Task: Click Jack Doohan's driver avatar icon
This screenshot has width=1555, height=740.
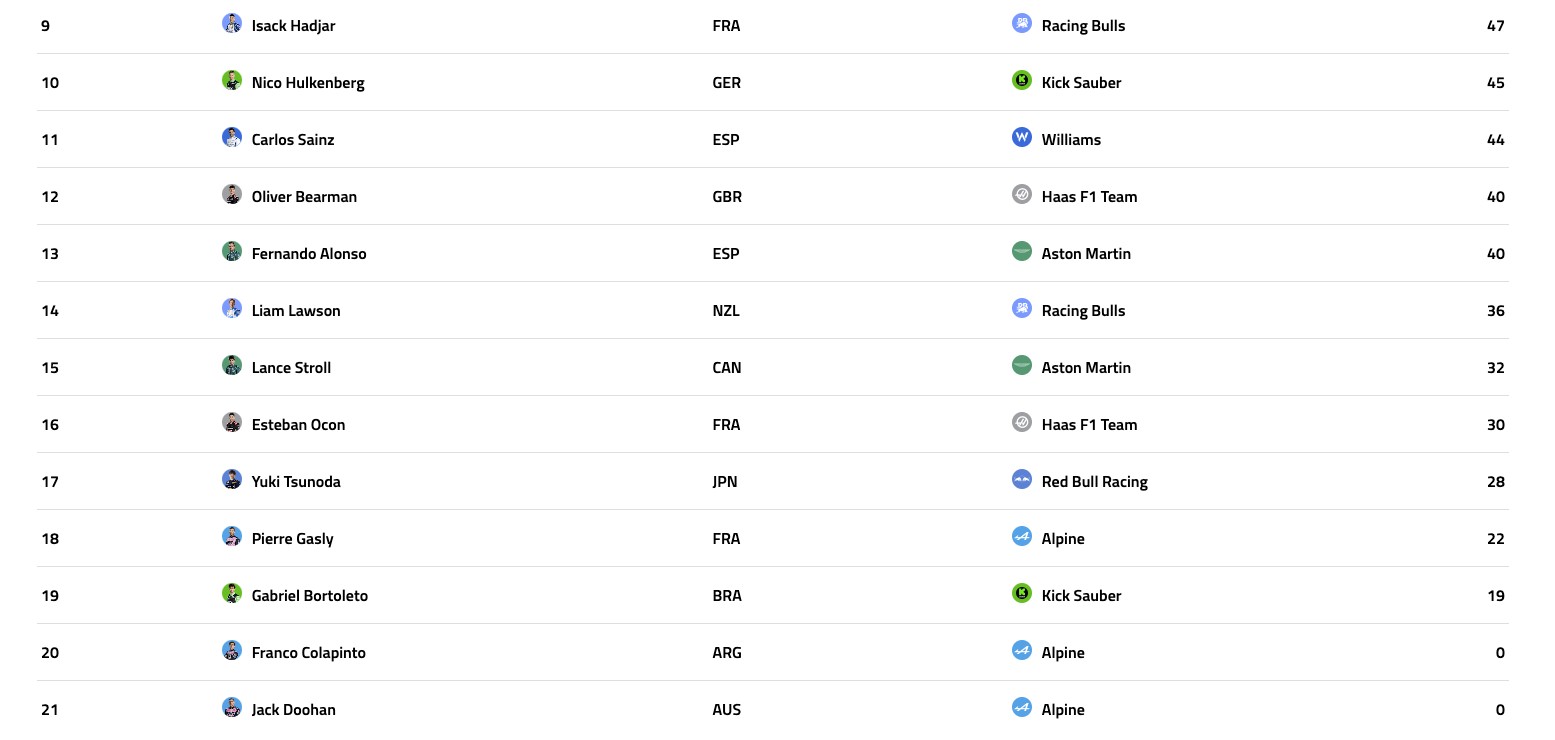Action: 232,708
